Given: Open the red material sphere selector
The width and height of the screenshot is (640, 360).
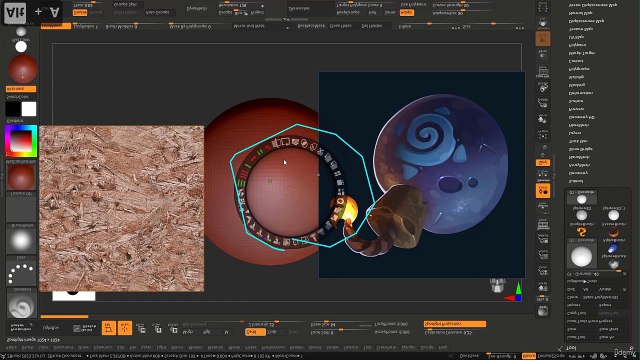Looking at the screenshot, I should [21, 177].
